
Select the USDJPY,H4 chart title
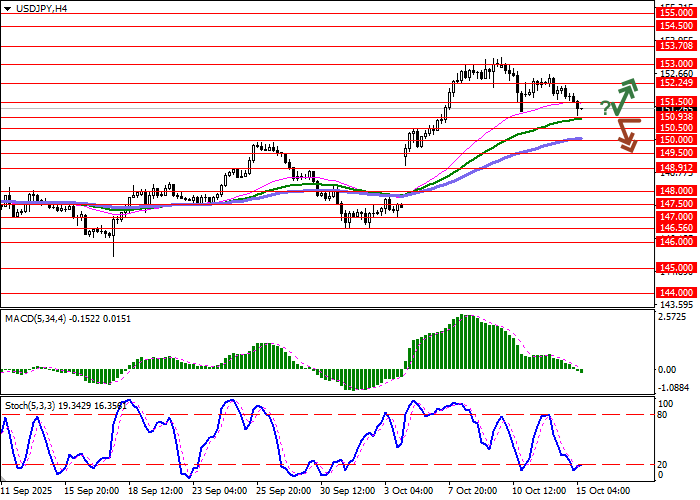click(40, 8)
